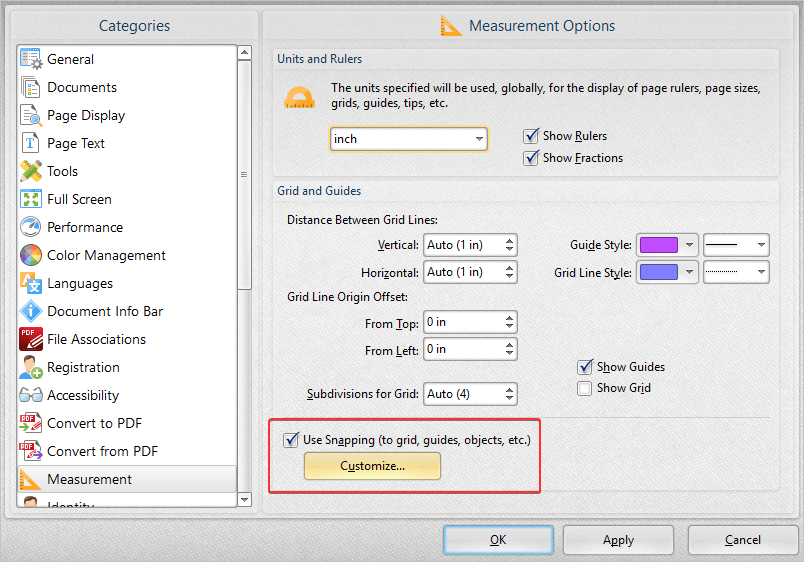Viewport: 804px width, 562px height.
Task: Select the Color Management category
Action: (127, 255)
